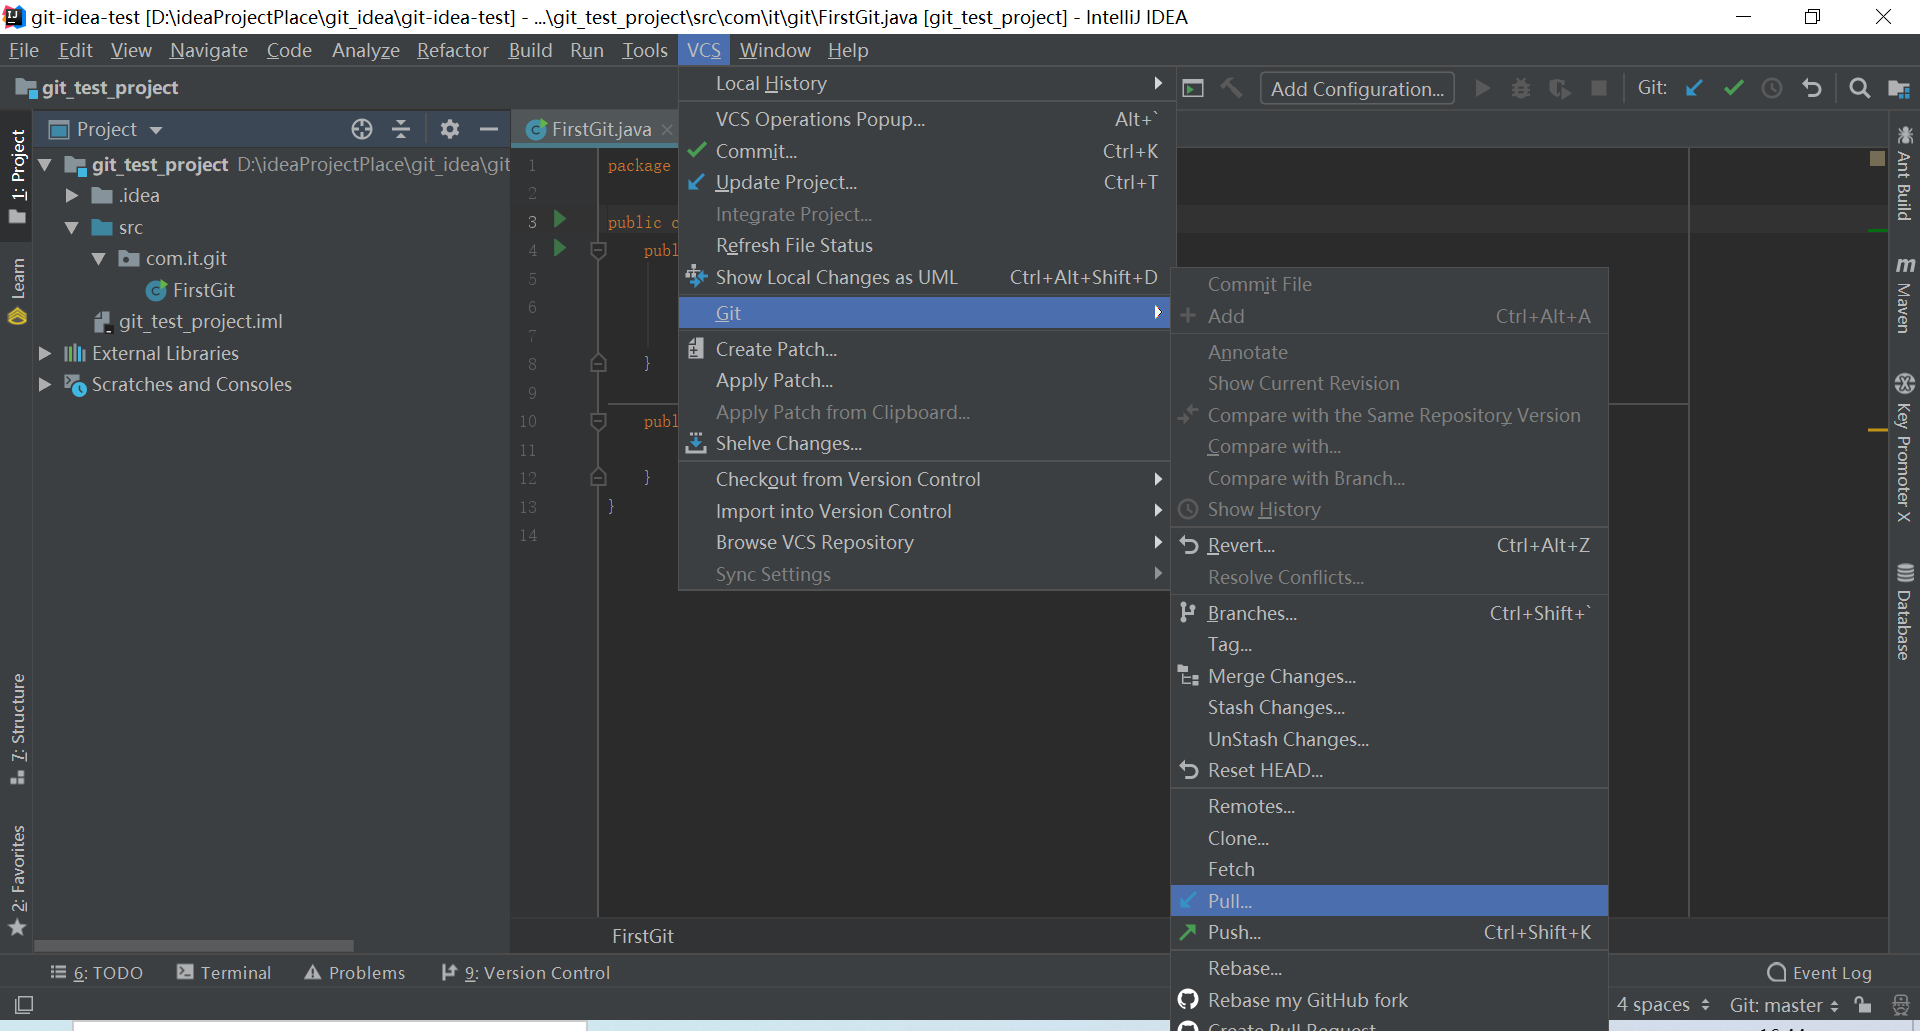Open the Structure tool window tab
Viewport: 1920px width, 1031px height.
(x=17, y=729)
